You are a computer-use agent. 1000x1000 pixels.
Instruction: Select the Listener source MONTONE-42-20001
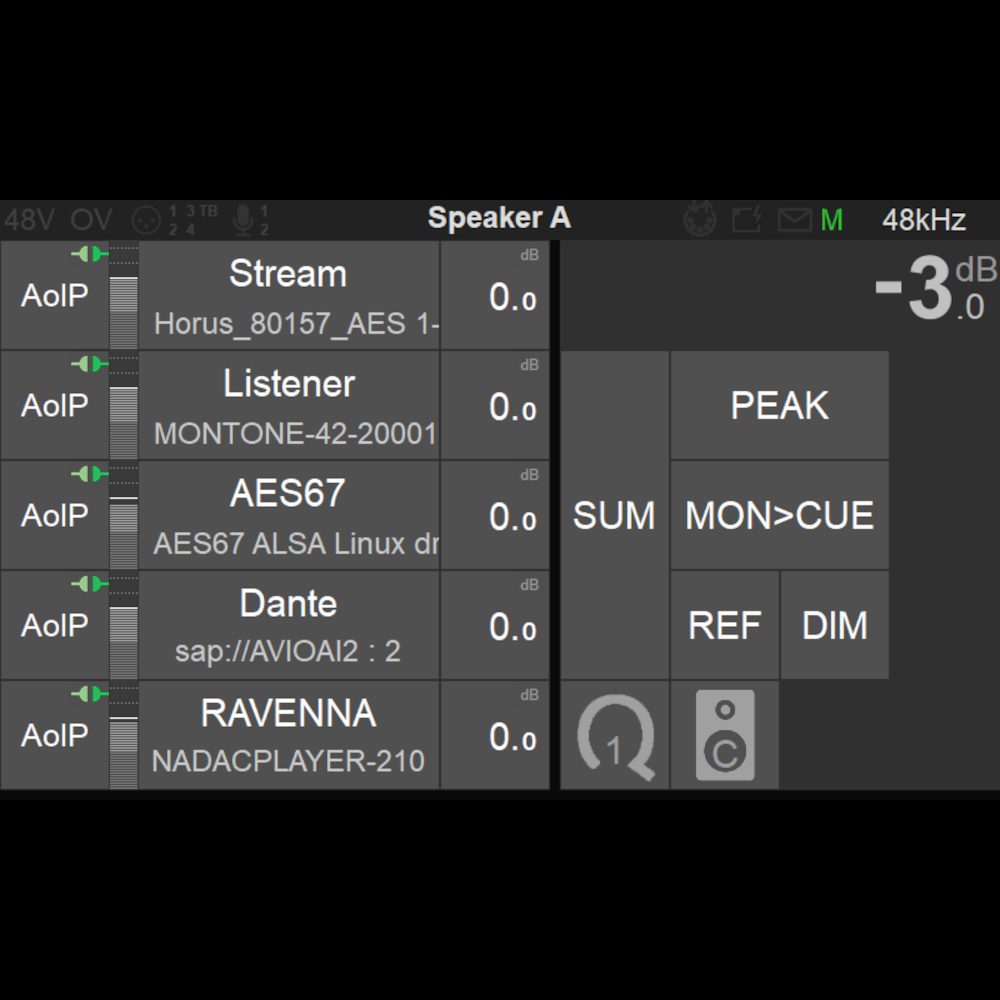289,405
